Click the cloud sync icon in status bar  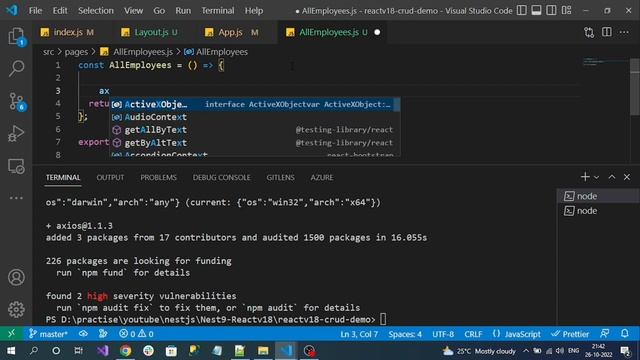click(83, 334)
